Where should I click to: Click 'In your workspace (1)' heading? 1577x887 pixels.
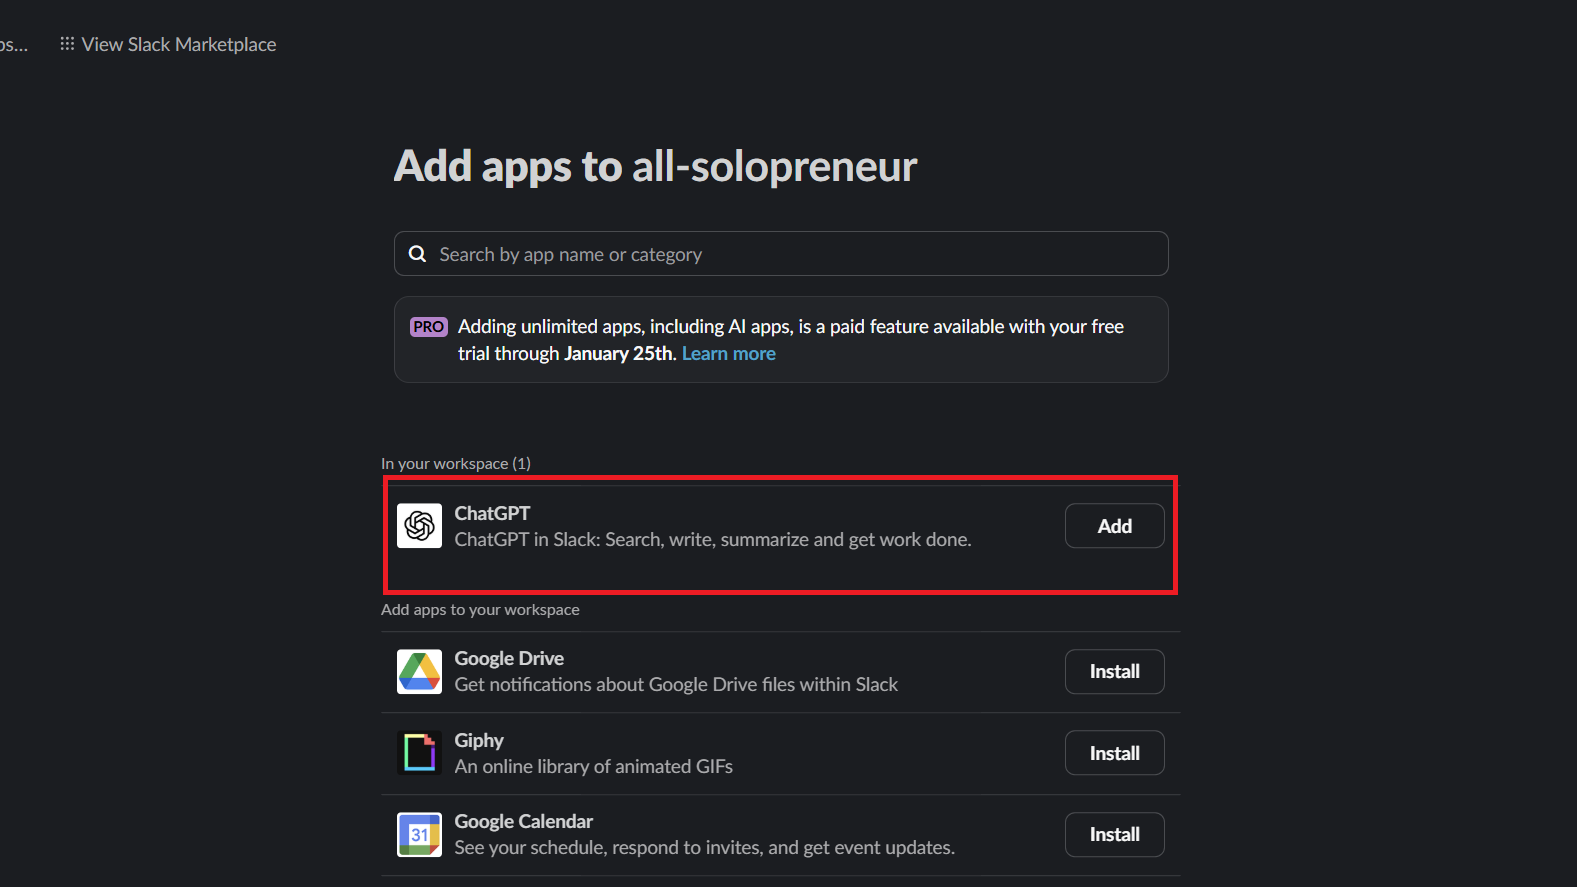456,463
